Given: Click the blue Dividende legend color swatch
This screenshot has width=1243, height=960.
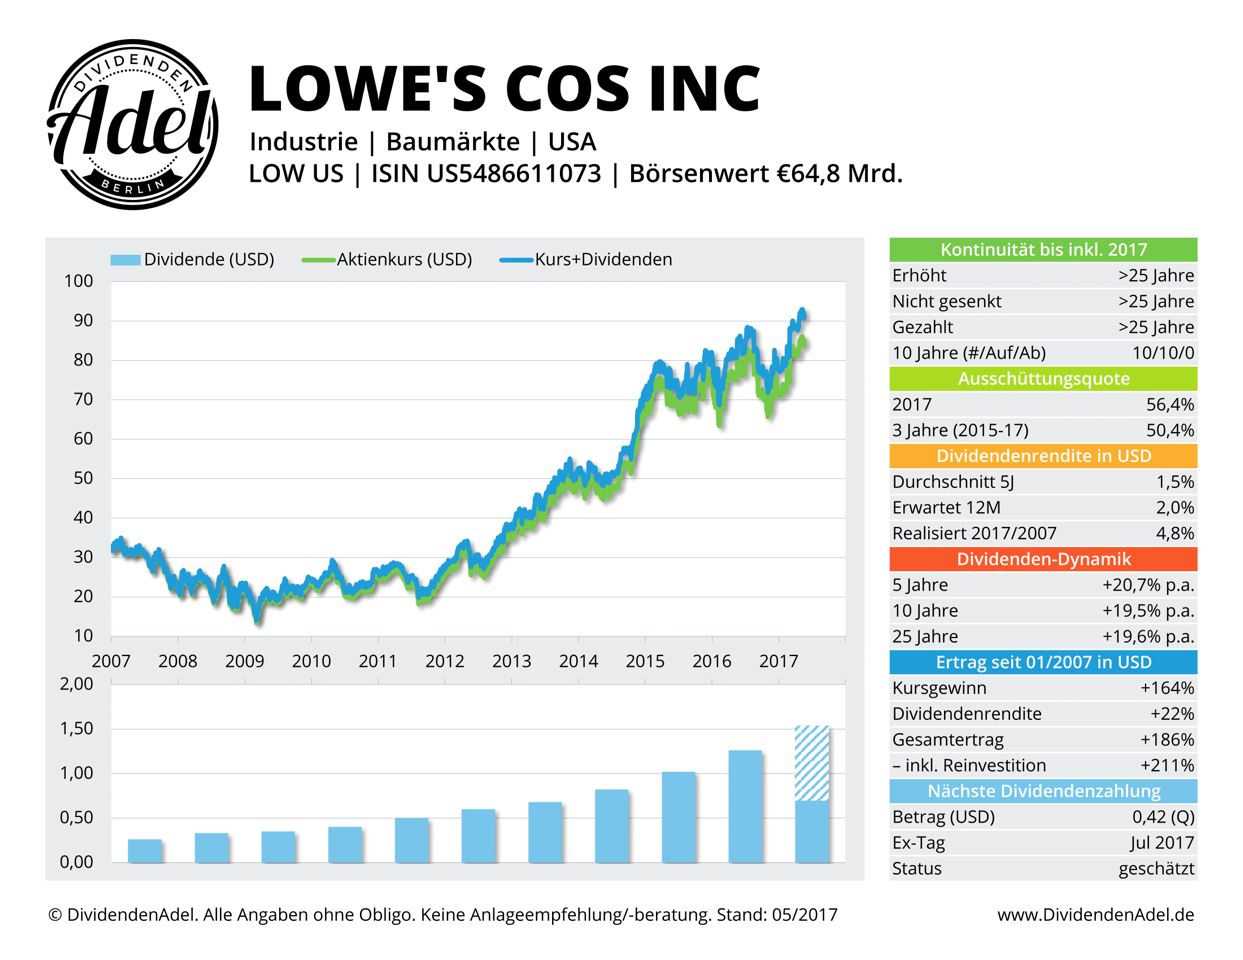Looking at the screenshot, I should (123, 259).
